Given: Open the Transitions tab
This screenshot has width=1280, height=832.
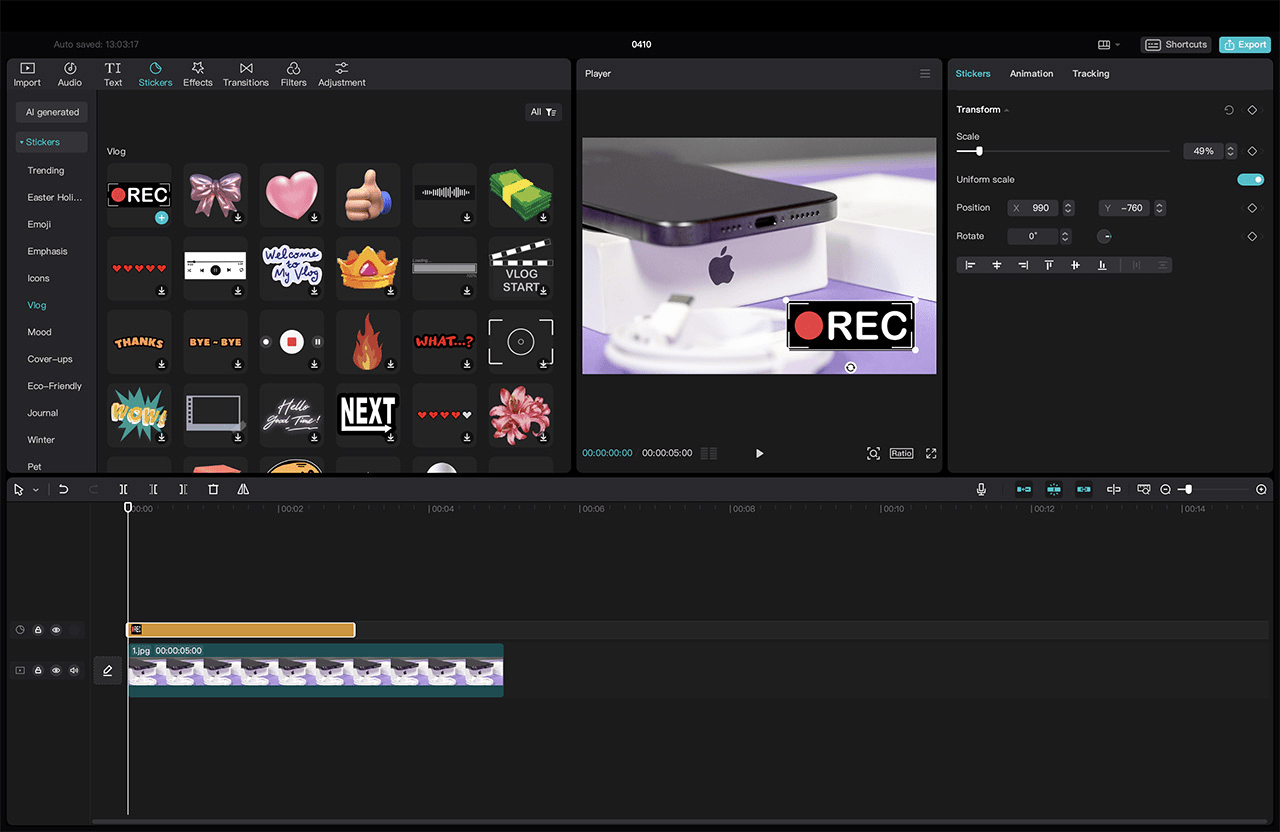Looking at the screenshot, I should click(246, 74).
